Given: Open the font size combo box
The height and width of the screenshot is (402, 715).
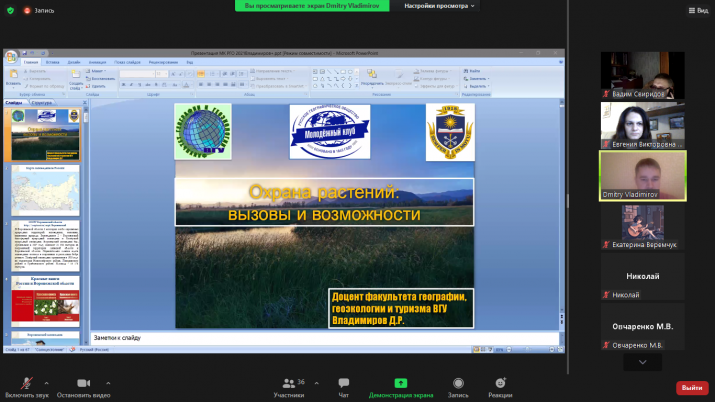Looking at the screenshot, I should point(161,74).
